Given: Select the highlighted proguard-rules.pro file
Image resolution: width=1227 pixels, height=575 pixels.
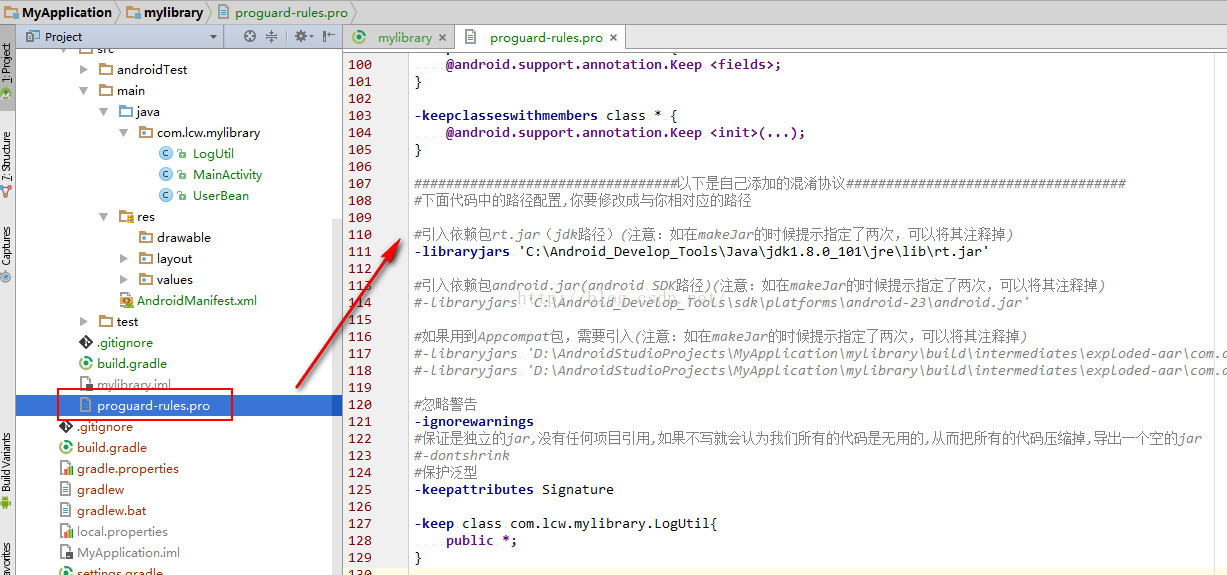Looking at the screenshot, I should (x=153, y=405).
